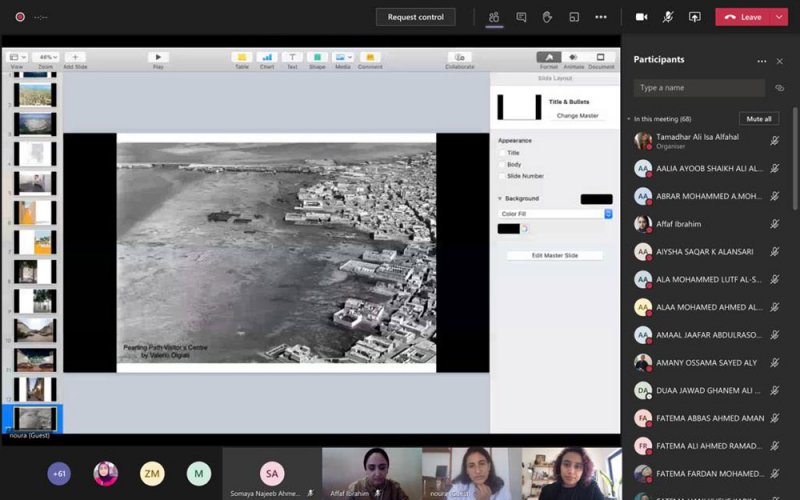Open the Color Fill dropdown
The width and height of the screenshot is (800, 500).
tap(555, 214)
